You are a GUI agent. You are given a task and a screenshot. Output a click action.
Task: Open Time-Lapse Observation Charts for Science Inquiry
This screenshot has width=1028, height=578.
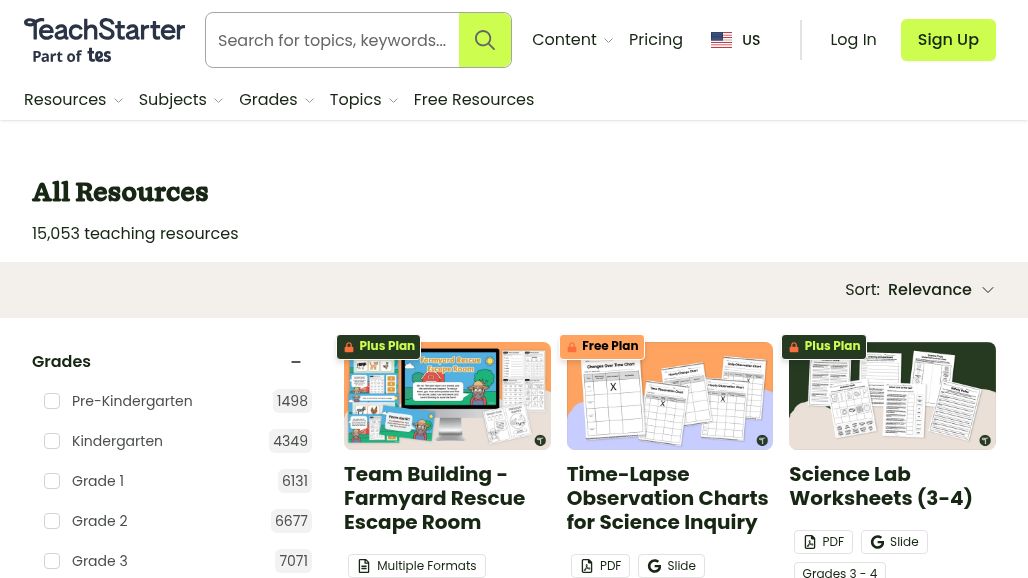[667, 498]
